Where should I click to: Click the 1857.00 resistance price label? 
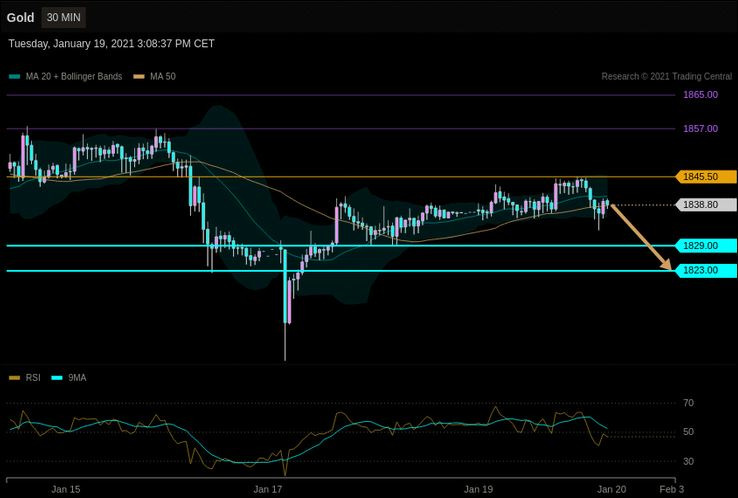tap(700, 129)
